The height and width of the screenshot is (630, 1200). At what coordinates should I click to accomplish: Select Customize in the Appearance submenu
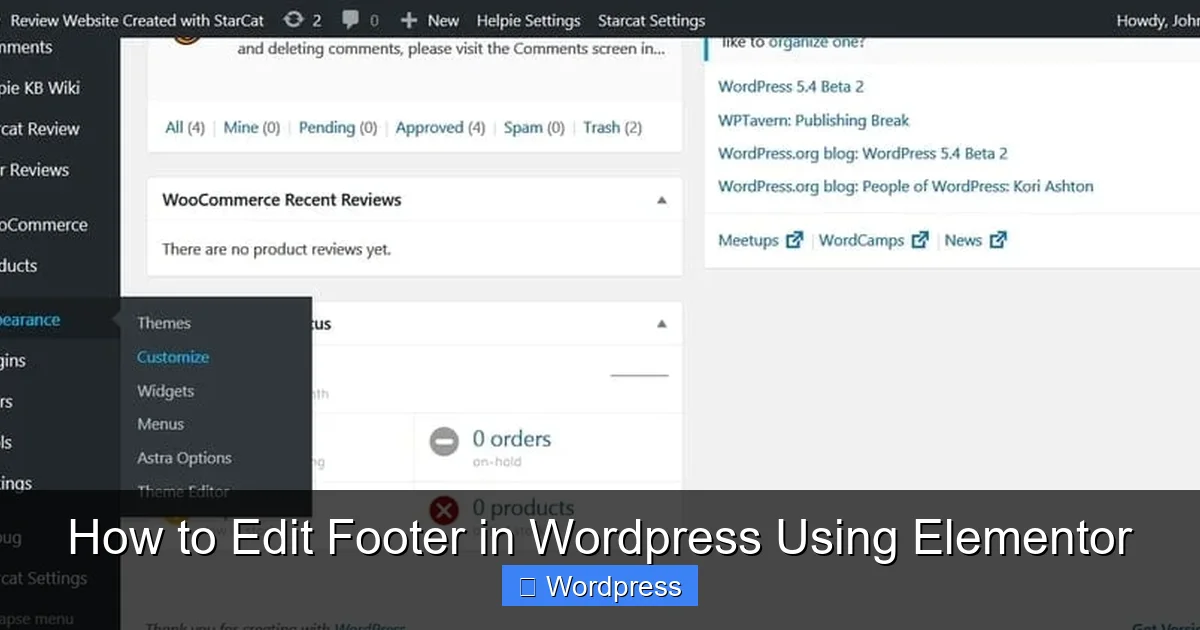[172, 356]
